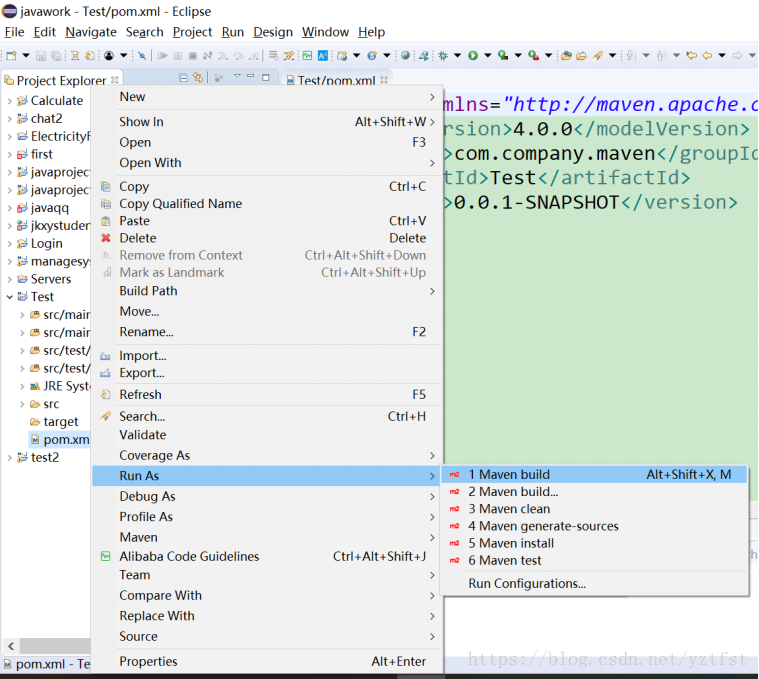Click the Skip All Breakpoints icon

click(142, 56)
